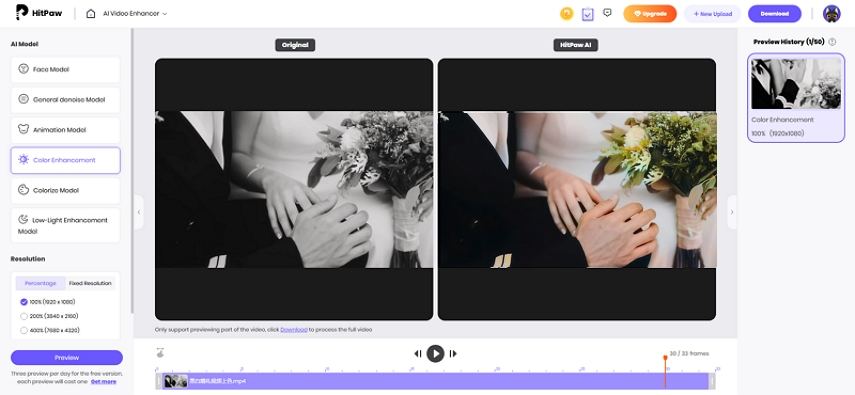Screen dimensions: 855x395
Task: Select the 200% (3840 x 2160) radio option
Action: 24,316
